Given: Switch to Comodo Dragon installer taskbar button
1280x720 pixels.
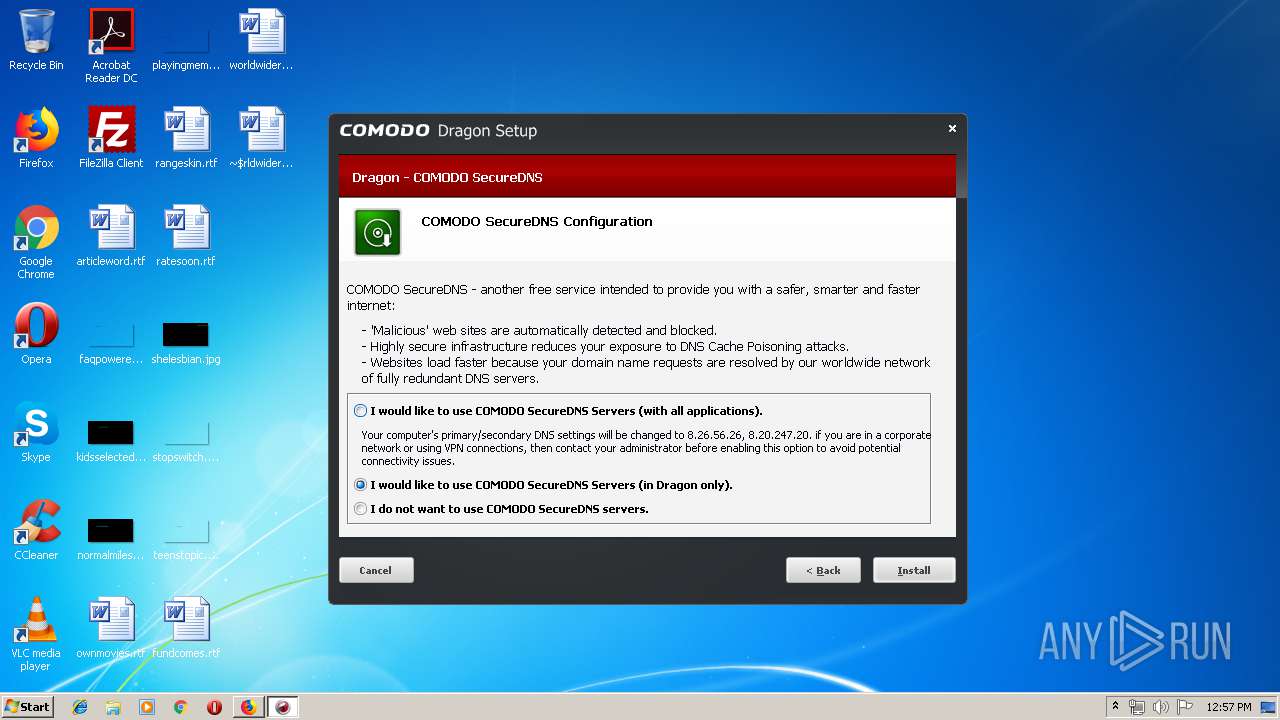Looking at the screenshot, I should point(283,707).
